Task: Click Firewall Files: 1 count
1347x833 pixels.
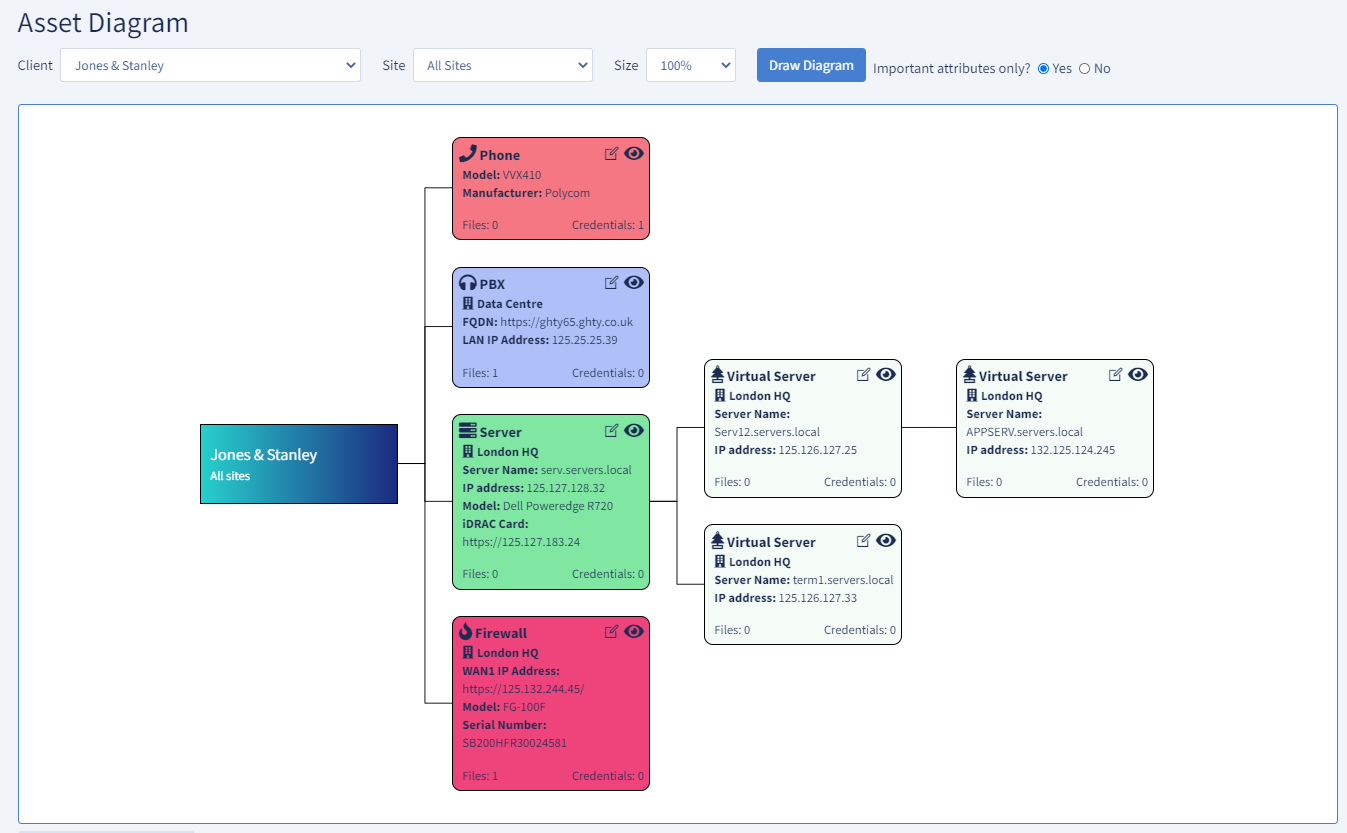Action: pyautogui.click(x=480, y=776)
